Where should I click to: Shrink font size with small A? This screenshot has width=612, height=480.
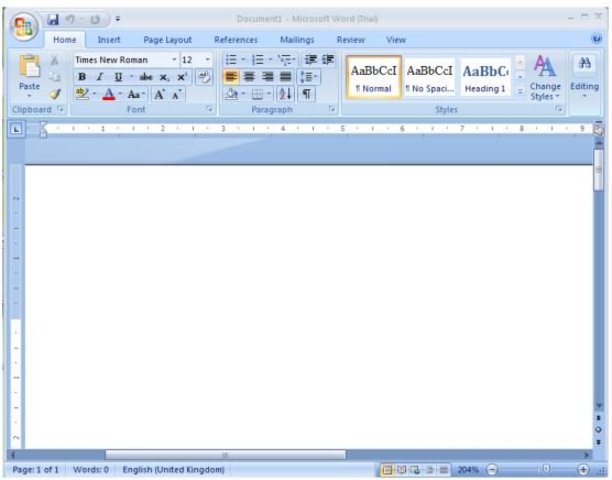[177, 94]
